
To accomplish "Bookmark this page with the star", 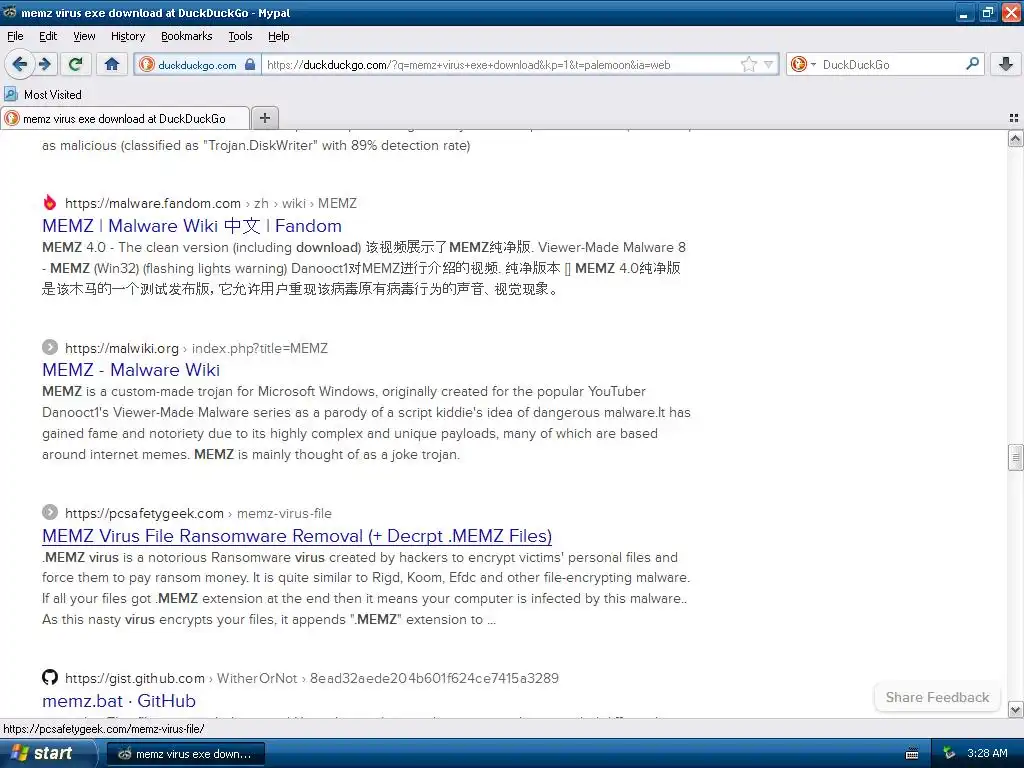I will [748, 65].
